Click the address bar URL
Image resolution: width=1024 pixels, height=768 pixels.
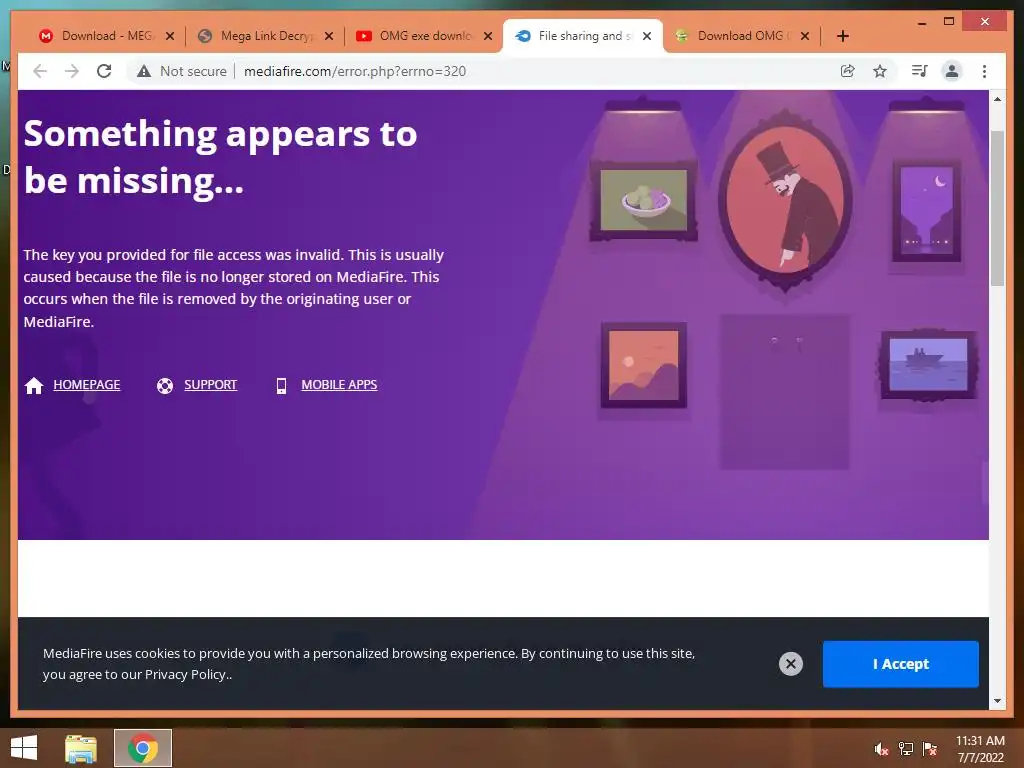[x=355, y=71]
